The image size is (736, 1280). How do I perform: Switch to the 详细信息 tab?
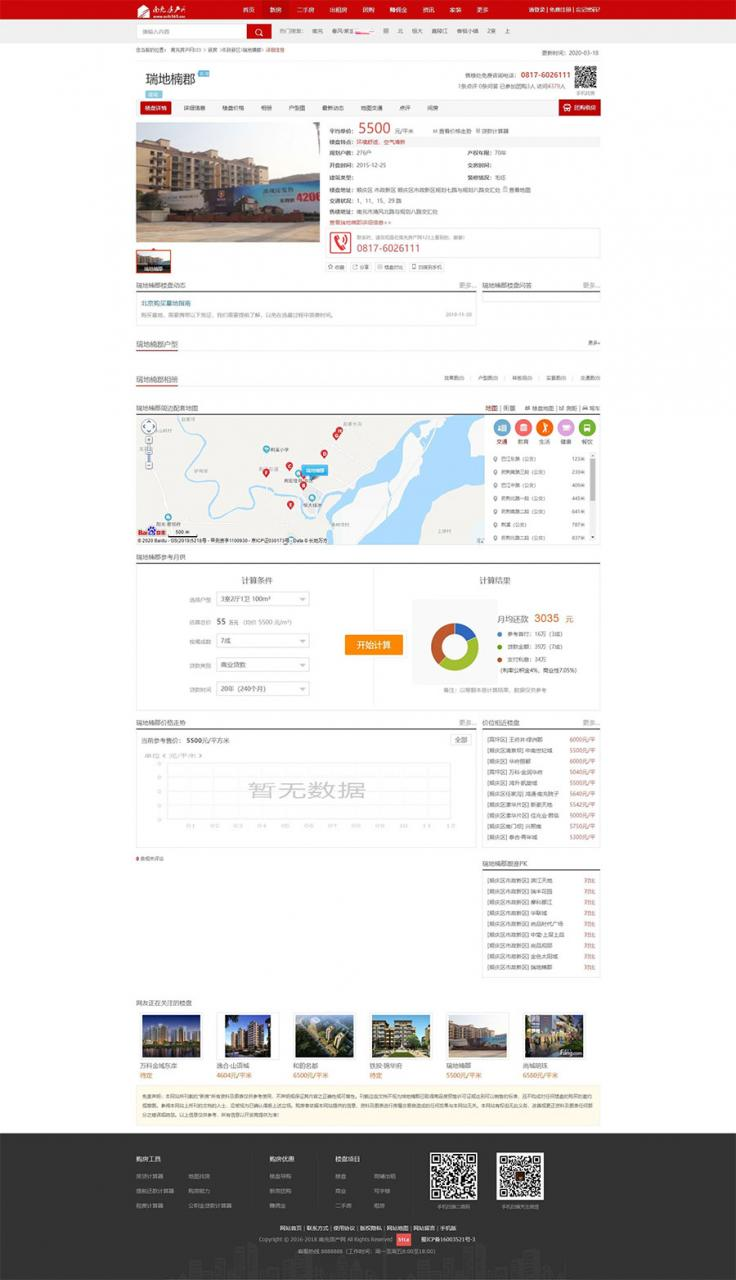click(x=194, y=108)
